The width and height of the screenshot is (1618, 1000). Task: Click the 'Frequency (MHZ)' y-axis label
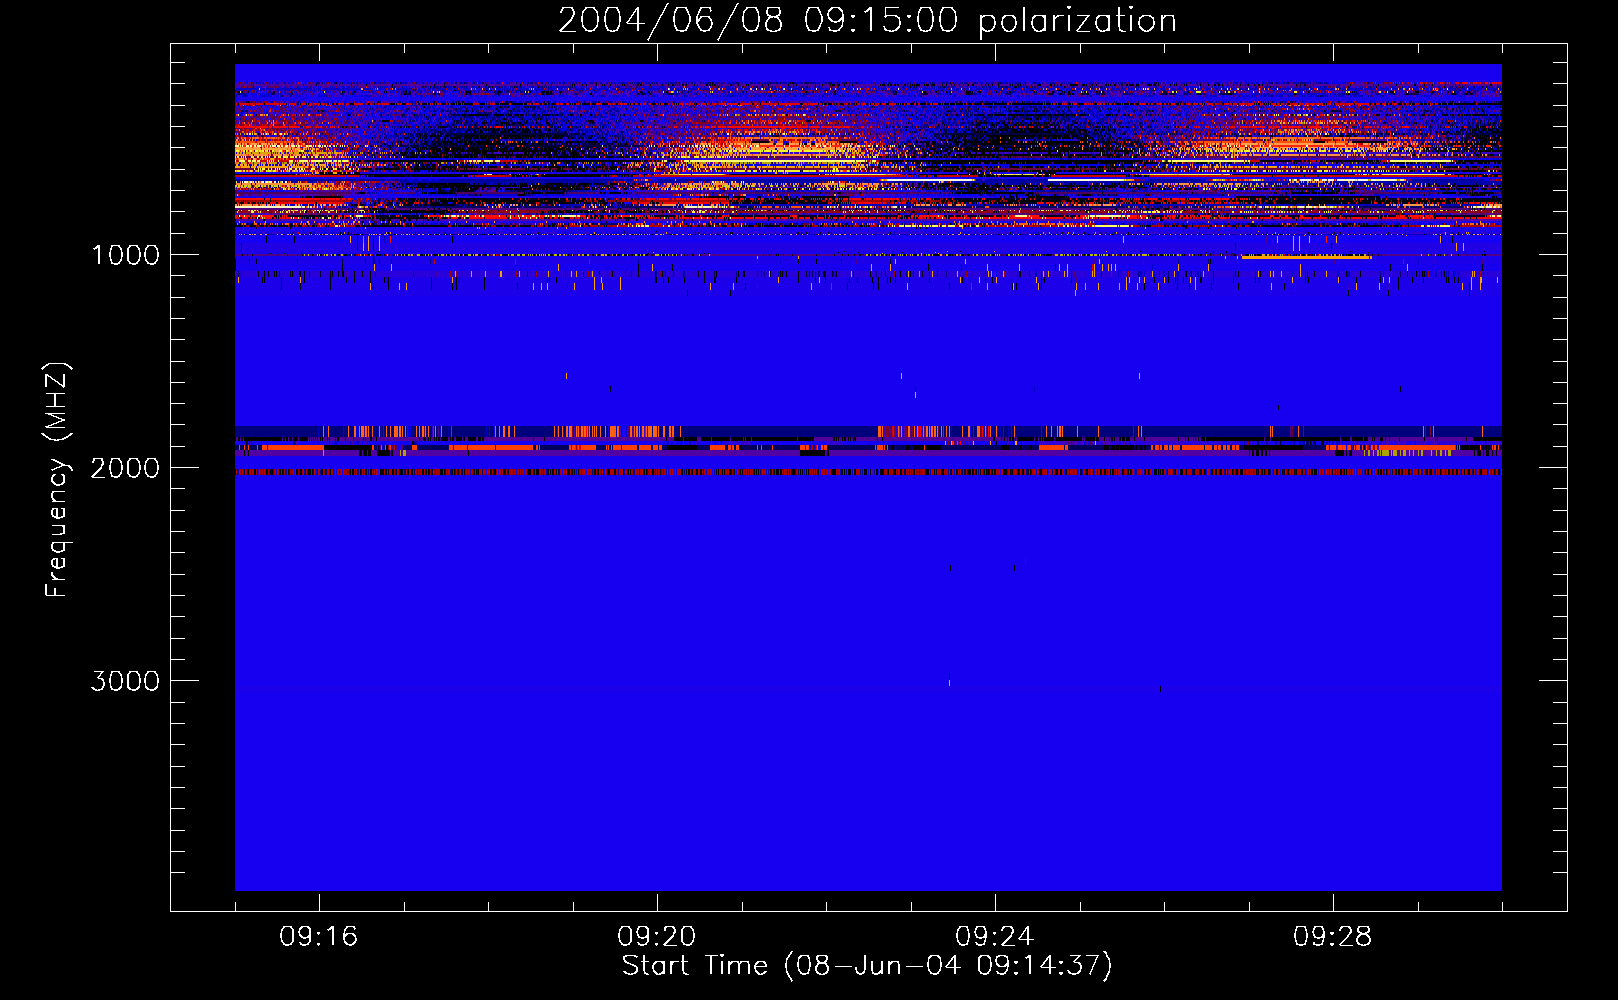(57, 480)
